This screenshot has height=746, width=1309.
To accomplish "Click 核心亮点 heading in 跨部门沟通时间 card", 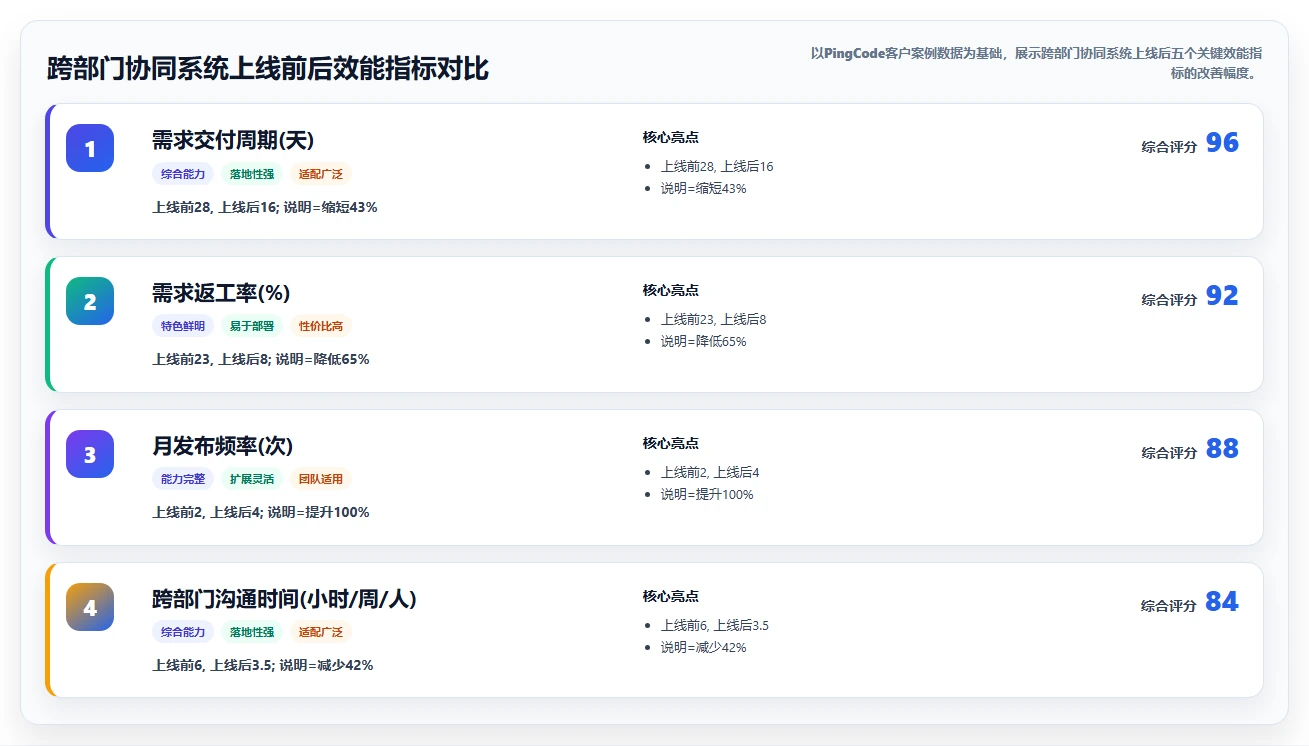I will point(671,597).
